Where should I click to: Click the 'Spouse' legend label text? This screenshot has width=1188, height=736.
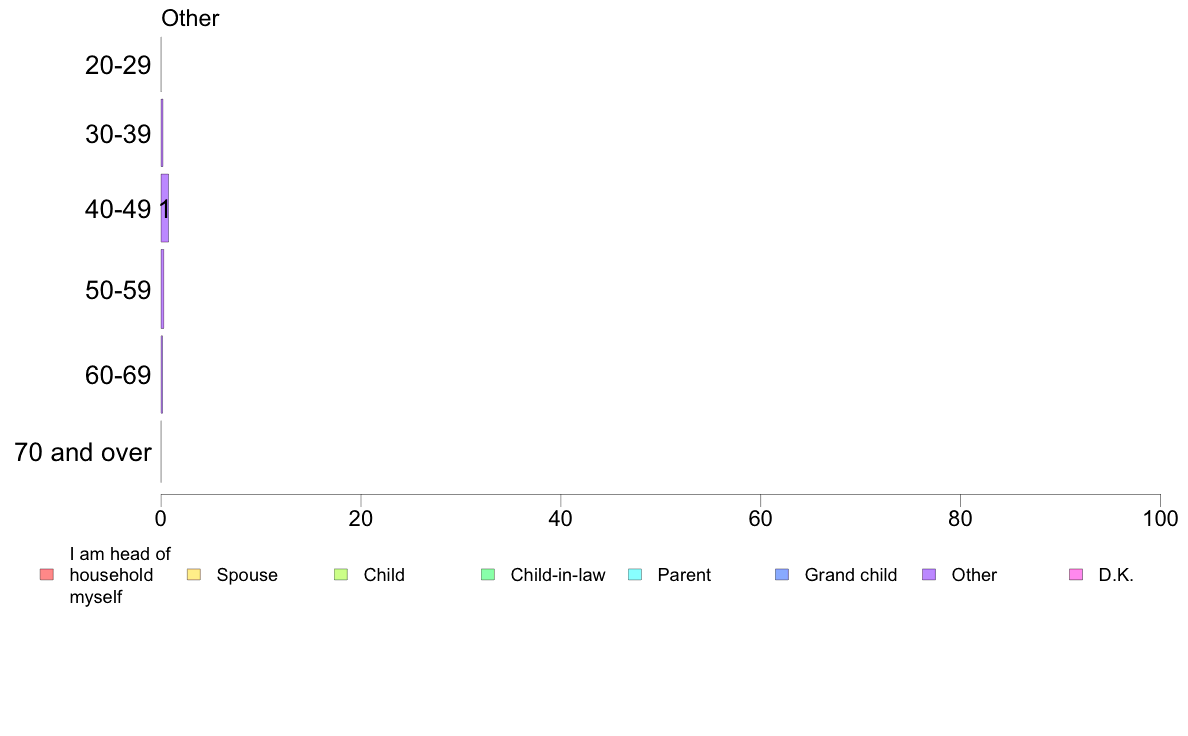247,575
